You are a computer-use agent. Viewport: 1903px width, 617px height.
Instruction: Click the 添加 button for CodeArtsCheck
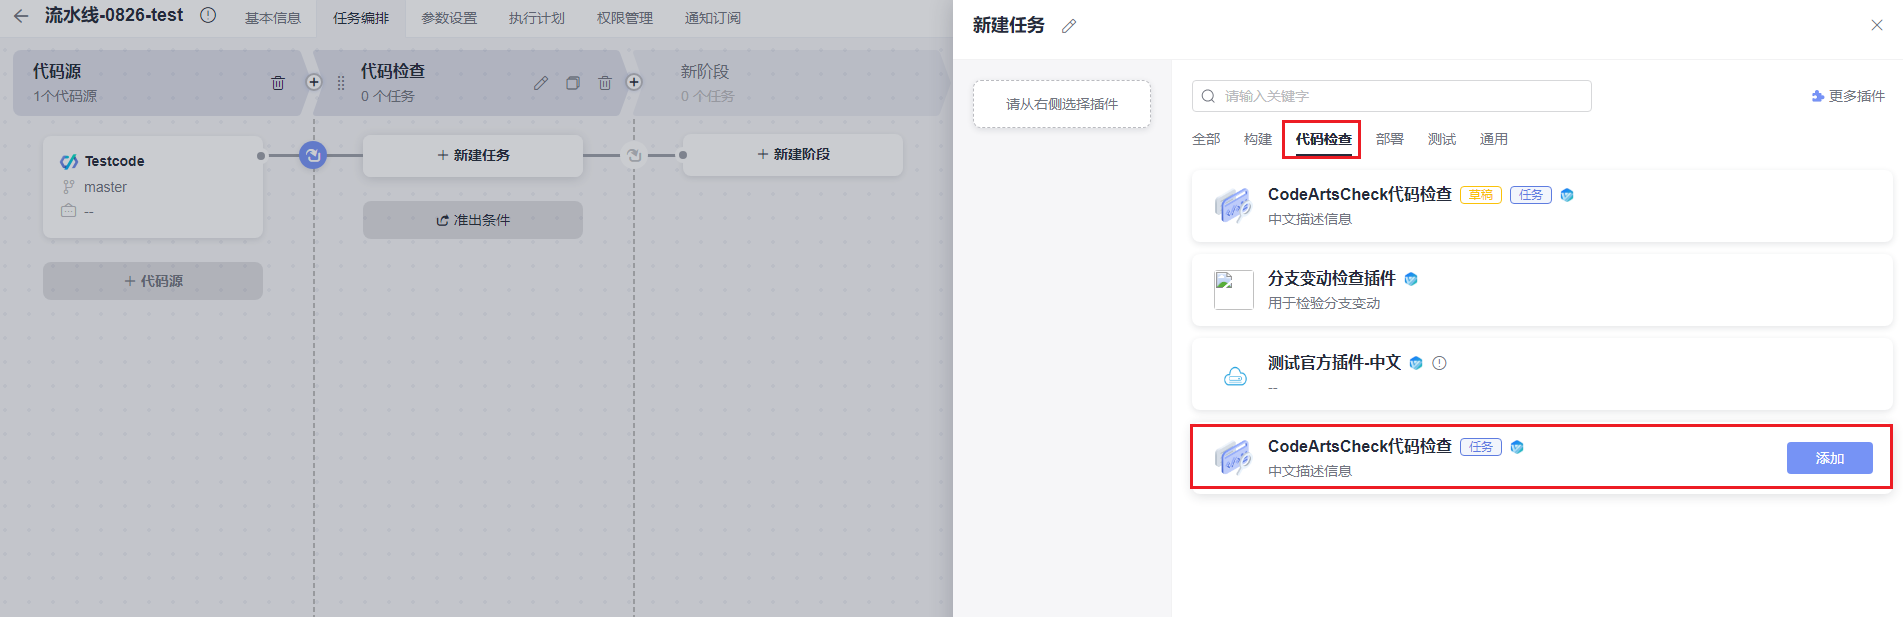click(1829, 458)
